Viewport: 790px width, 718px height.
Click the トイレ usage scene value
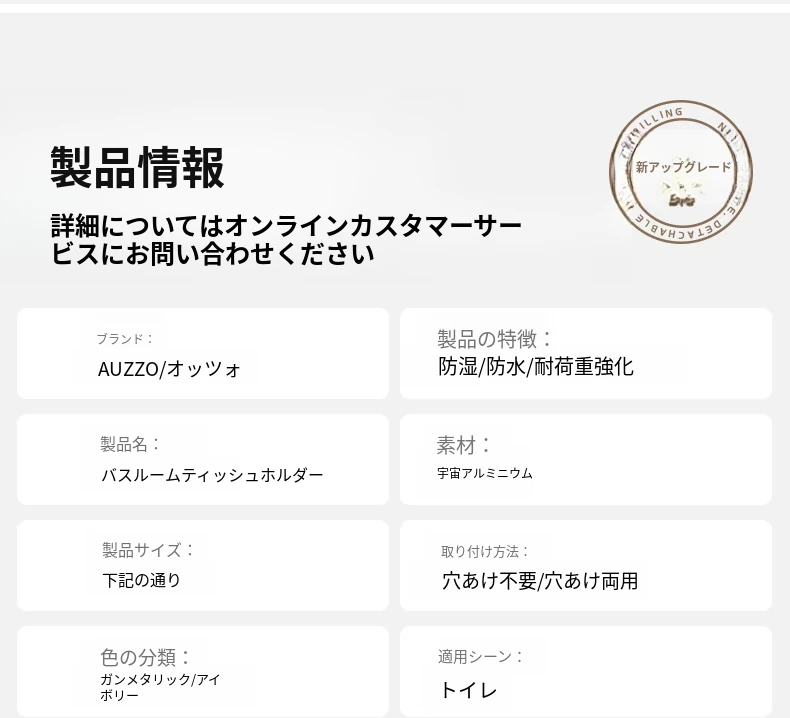469,690
